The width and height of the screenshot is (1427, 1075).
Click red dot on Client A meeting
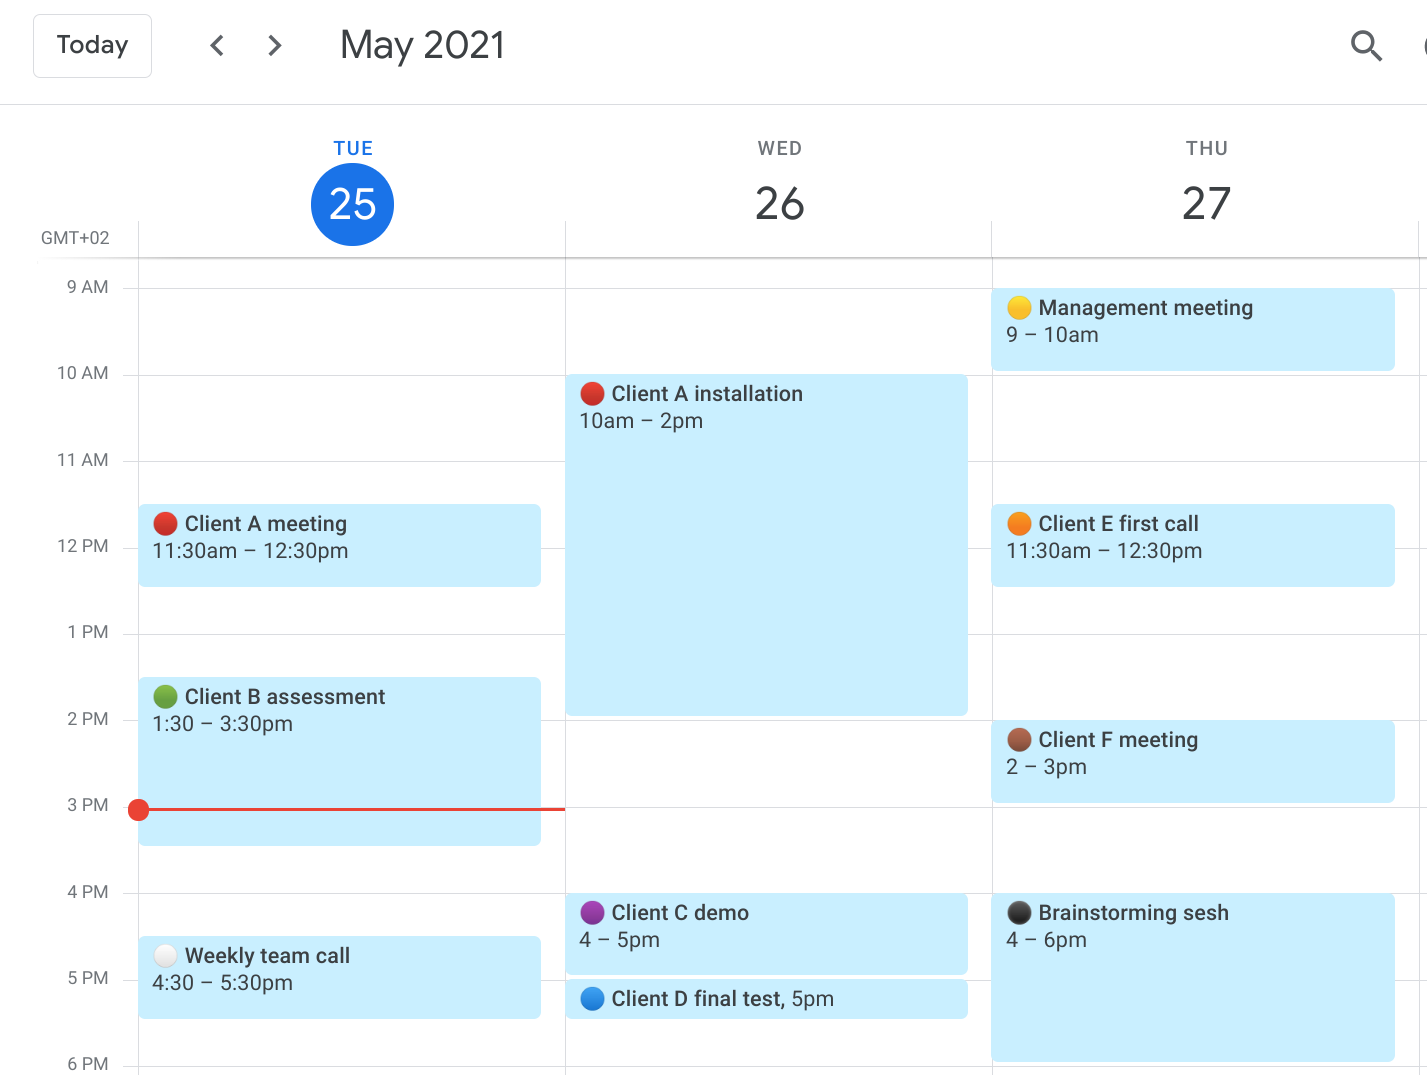click(166, 524)
